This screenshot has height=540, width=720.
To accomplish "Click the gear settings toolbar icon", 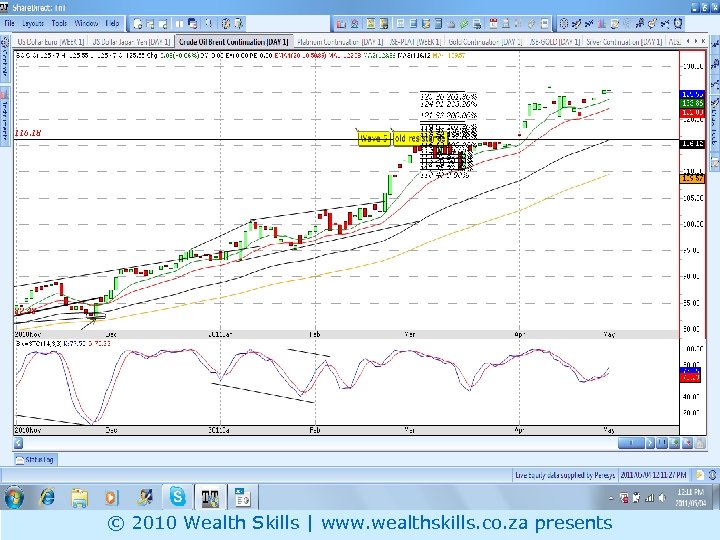I will (x=226, y=23).
